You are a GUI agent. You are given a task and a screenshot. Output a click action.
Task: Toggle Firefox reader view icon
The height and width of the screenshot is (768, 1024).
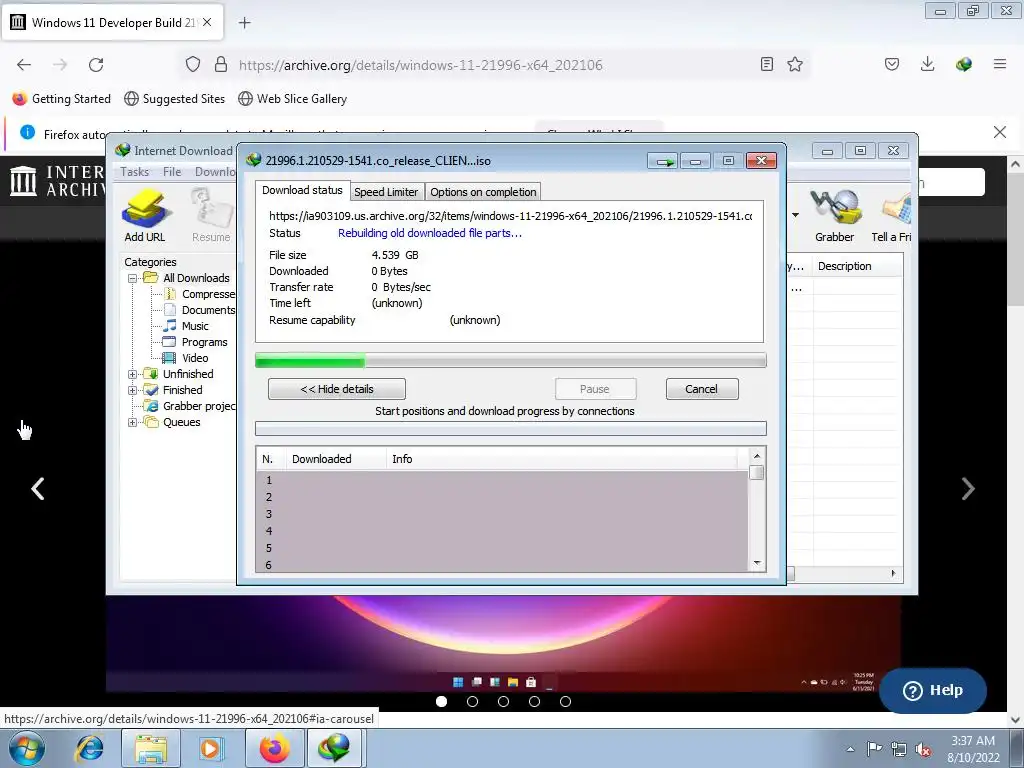pos(767,64)
